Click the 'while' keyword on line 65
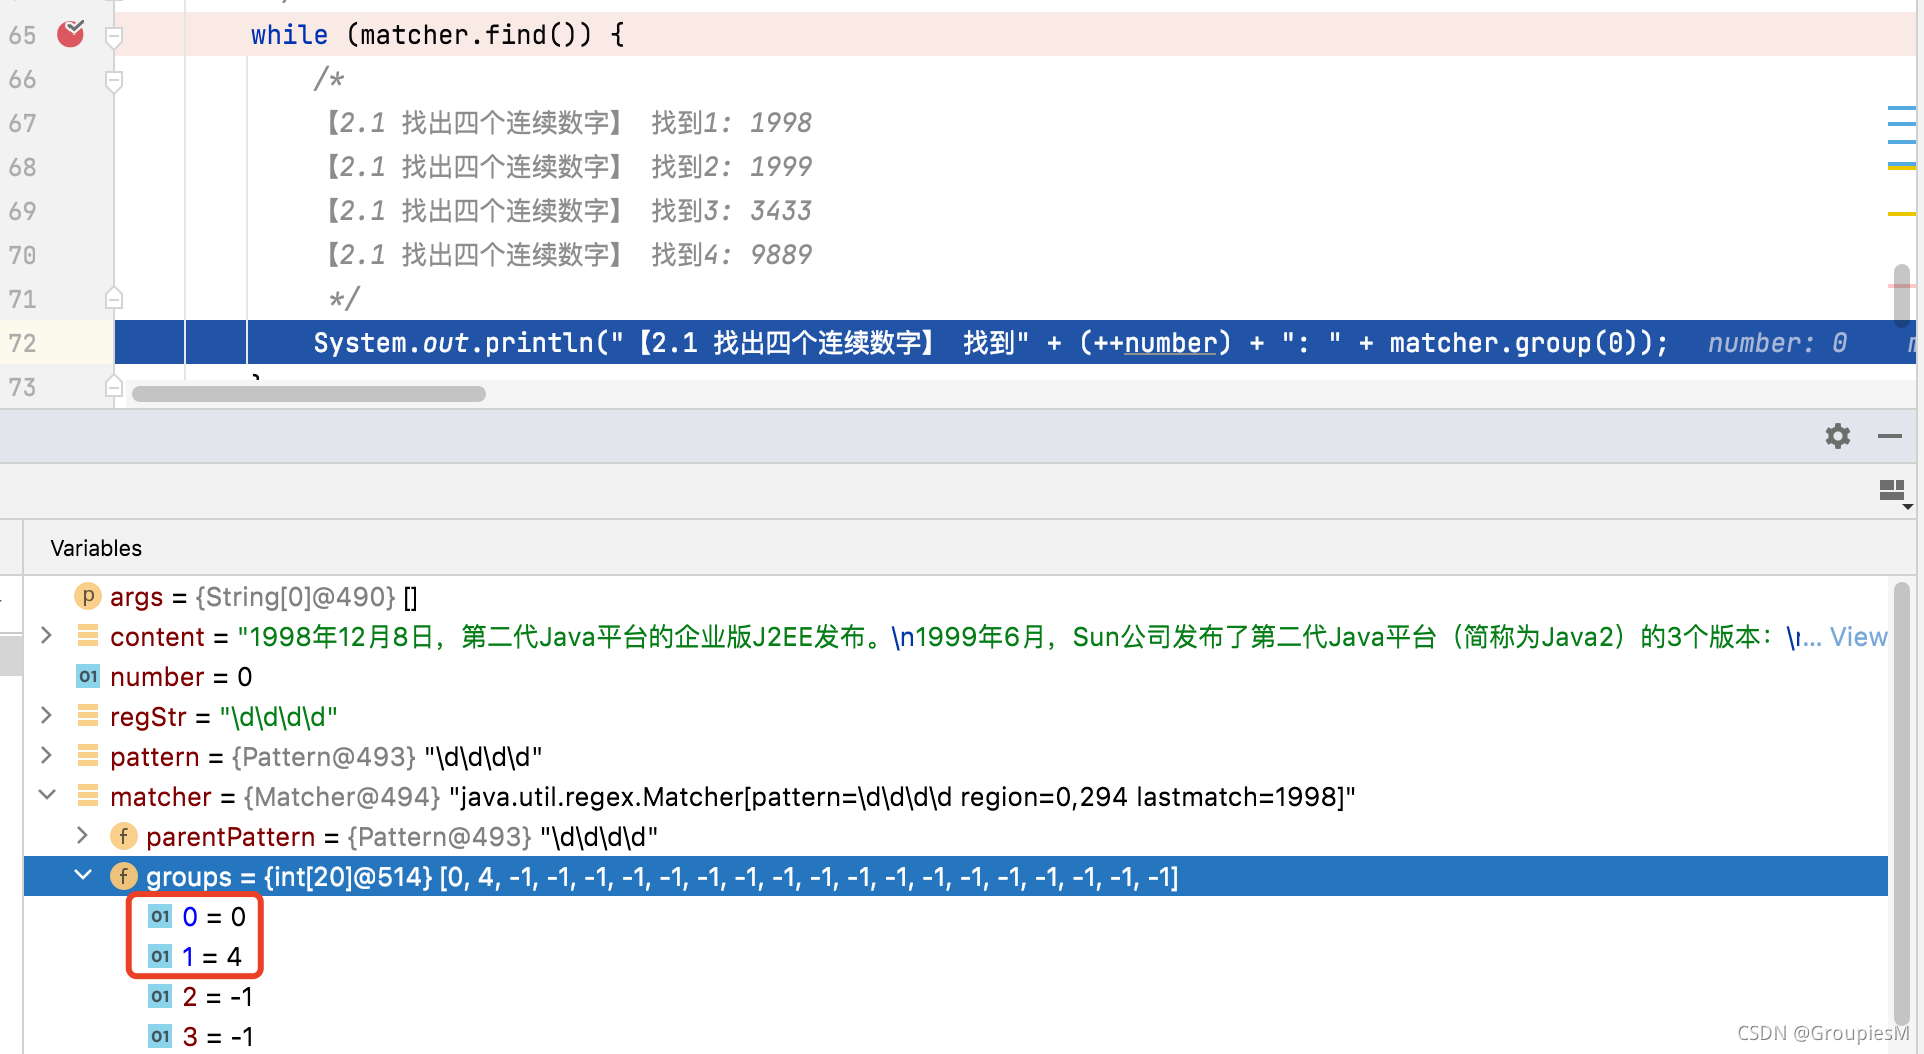 289,35
